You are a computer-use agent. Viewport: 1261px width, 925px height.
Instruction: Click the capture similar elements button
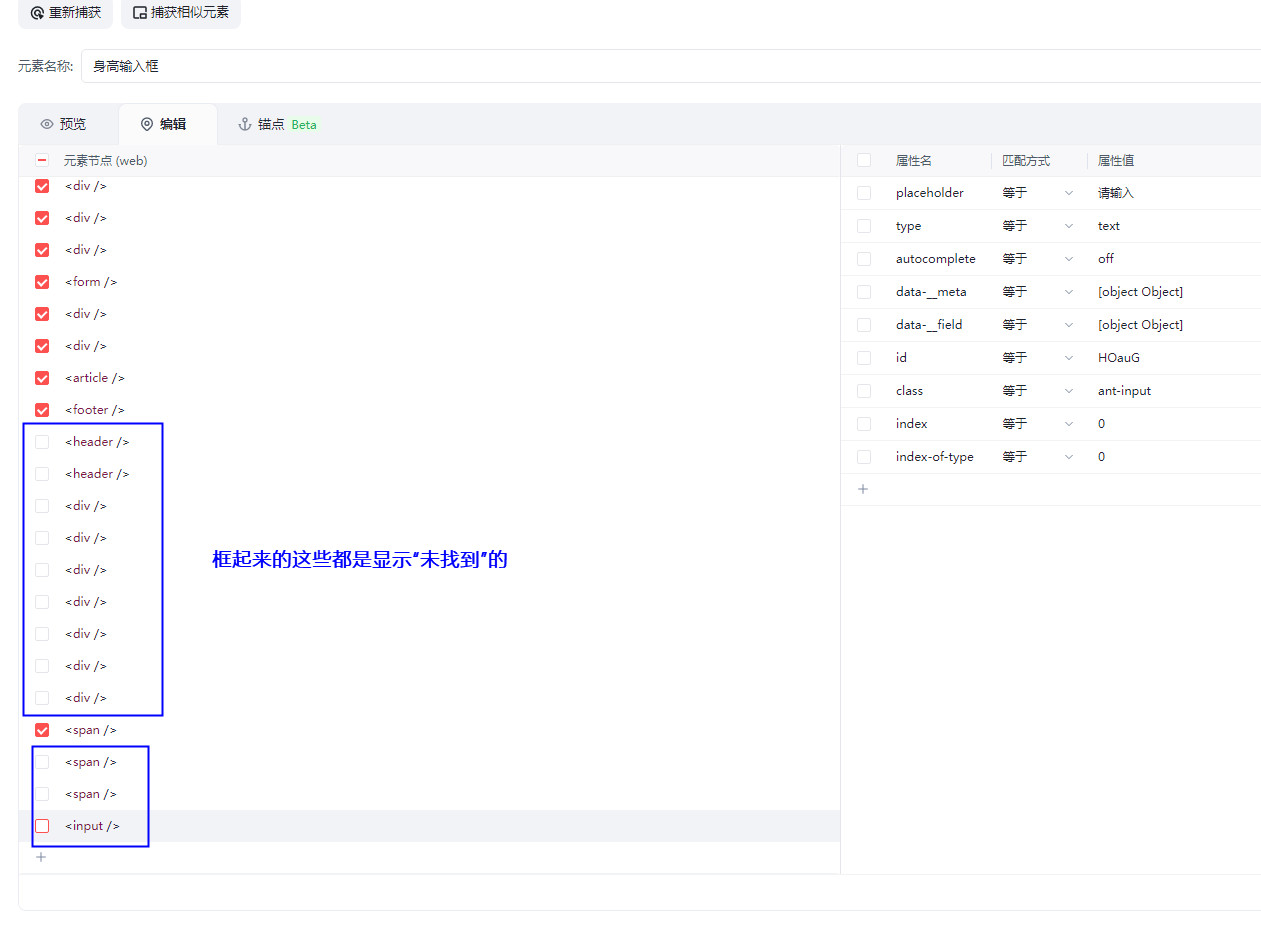pos(181,13)
